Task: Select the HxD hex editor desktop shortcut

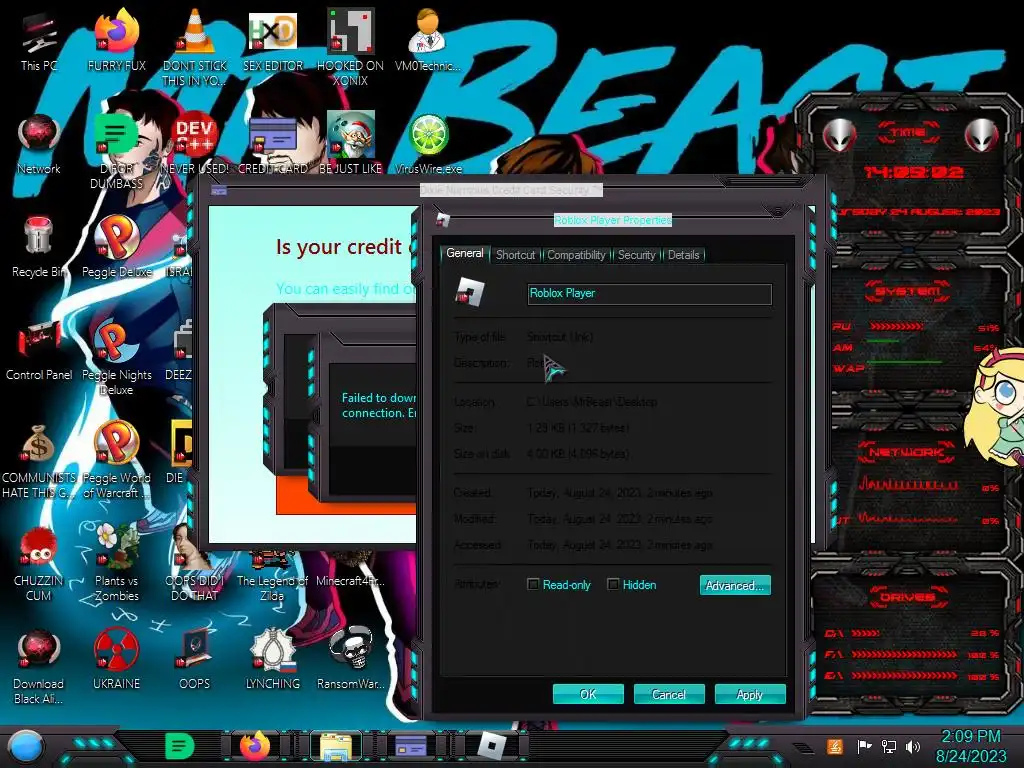Action: tap(273, 40)
